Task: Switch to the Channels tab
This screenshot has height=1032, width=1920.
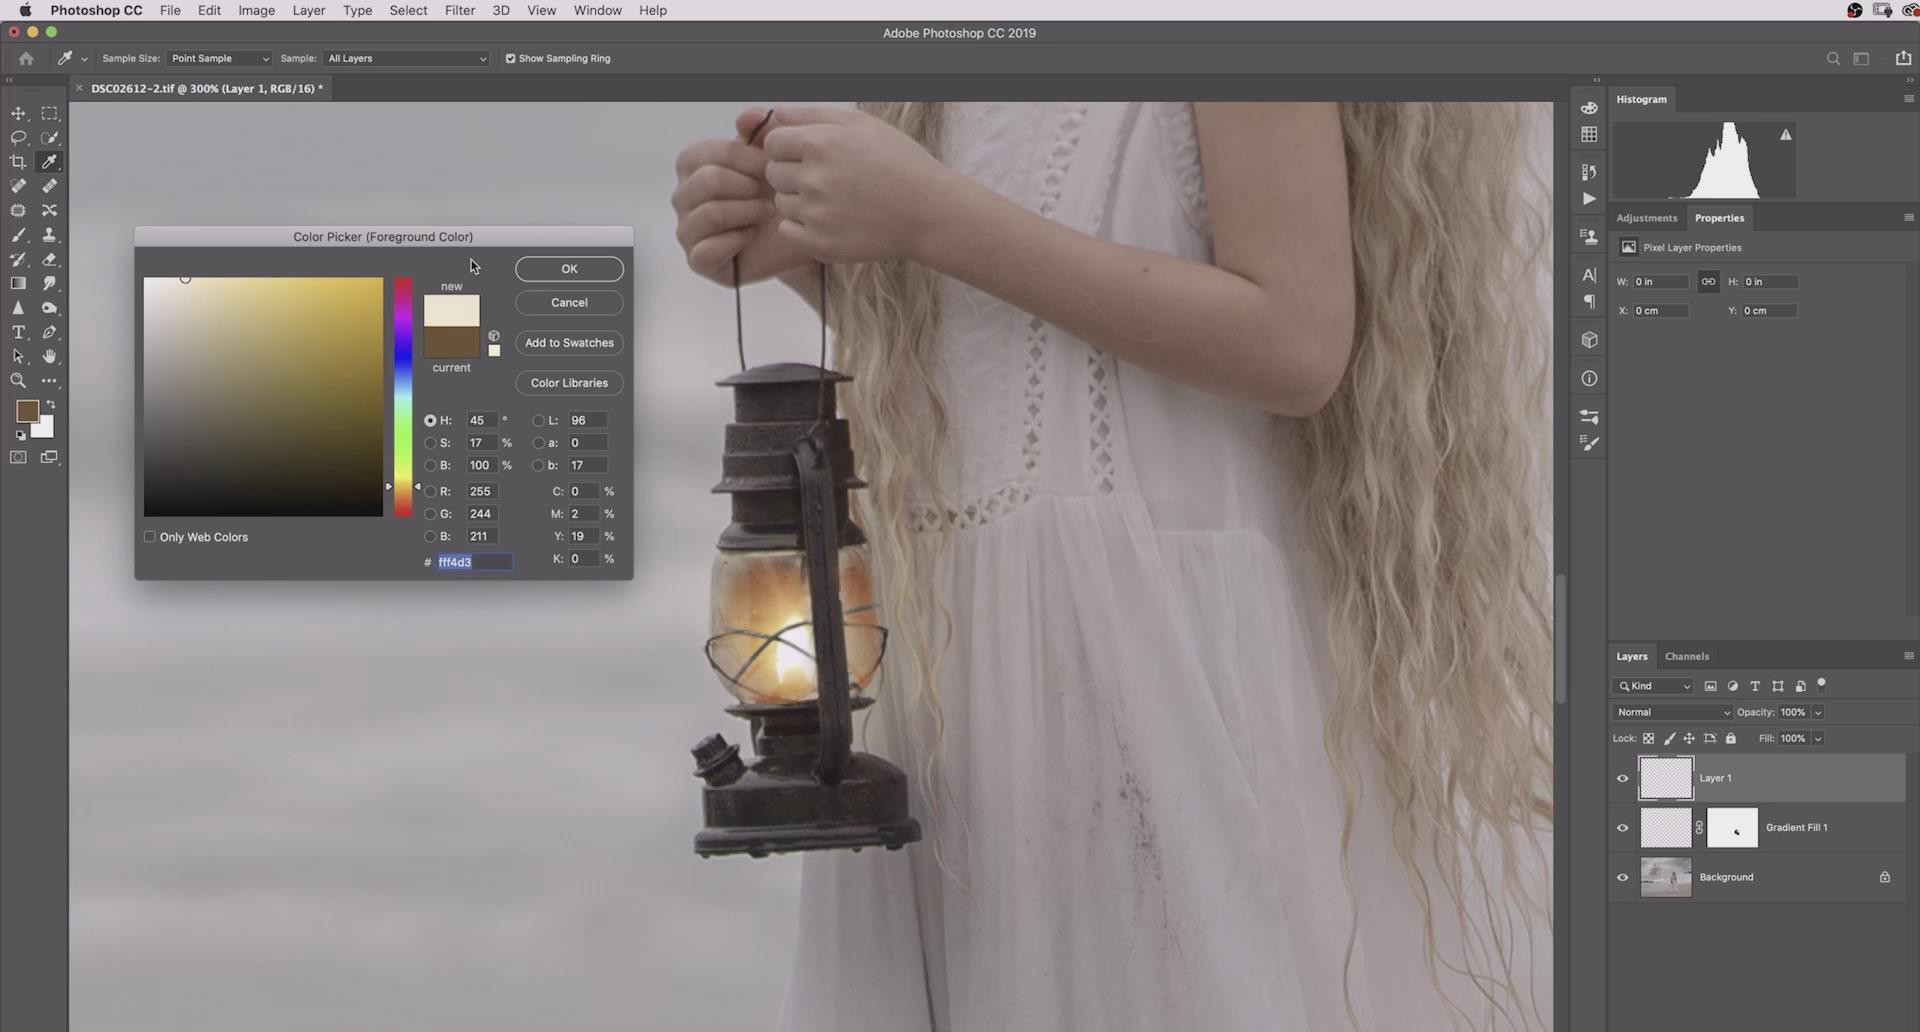Action: click(x=1686, y=656)
